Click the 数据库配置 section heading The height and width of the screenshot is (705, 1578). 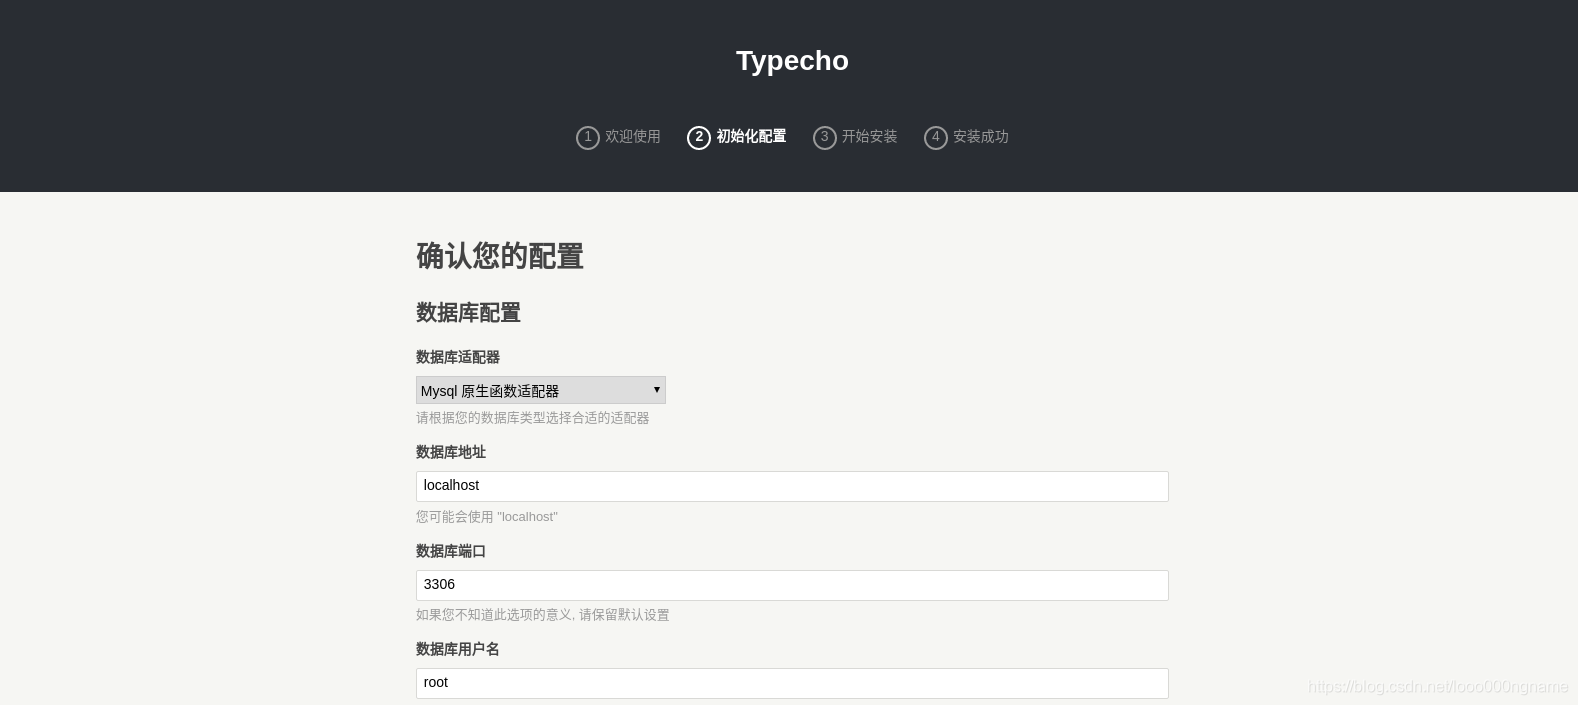tap(468, 313)
